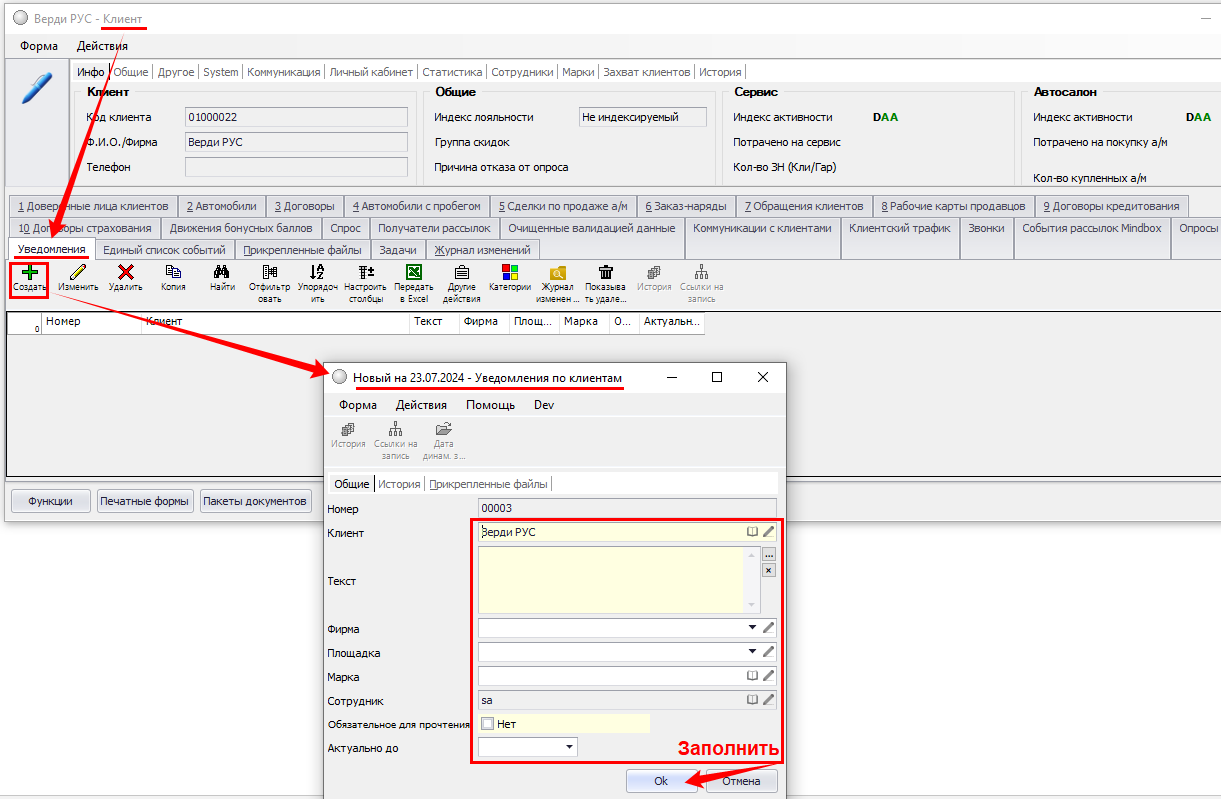This screenshot has height=799, width=1221.
Task: Open the Автомобили tab
Action: tap(221, 206)
